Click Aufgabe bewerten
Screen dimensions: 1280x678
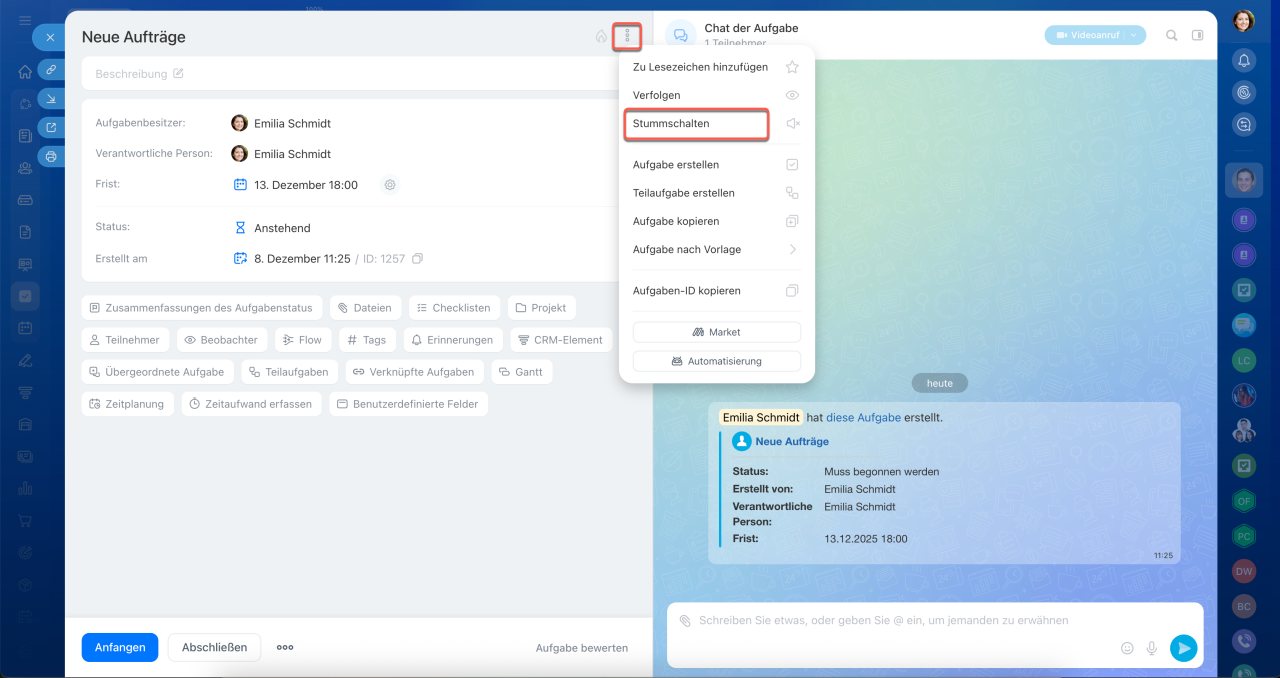582,648
